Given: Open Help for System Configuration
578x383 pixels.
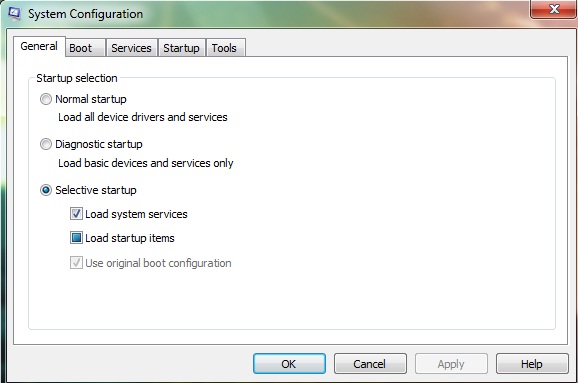Looking at the screenshot, I should click(x=532, y=364).
